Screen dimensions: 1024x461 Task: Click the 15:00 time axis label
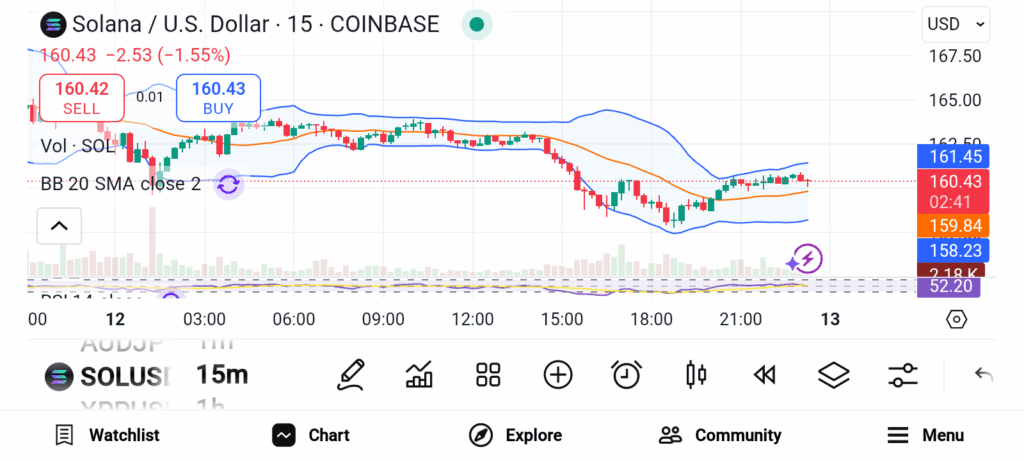click(562, 320)
